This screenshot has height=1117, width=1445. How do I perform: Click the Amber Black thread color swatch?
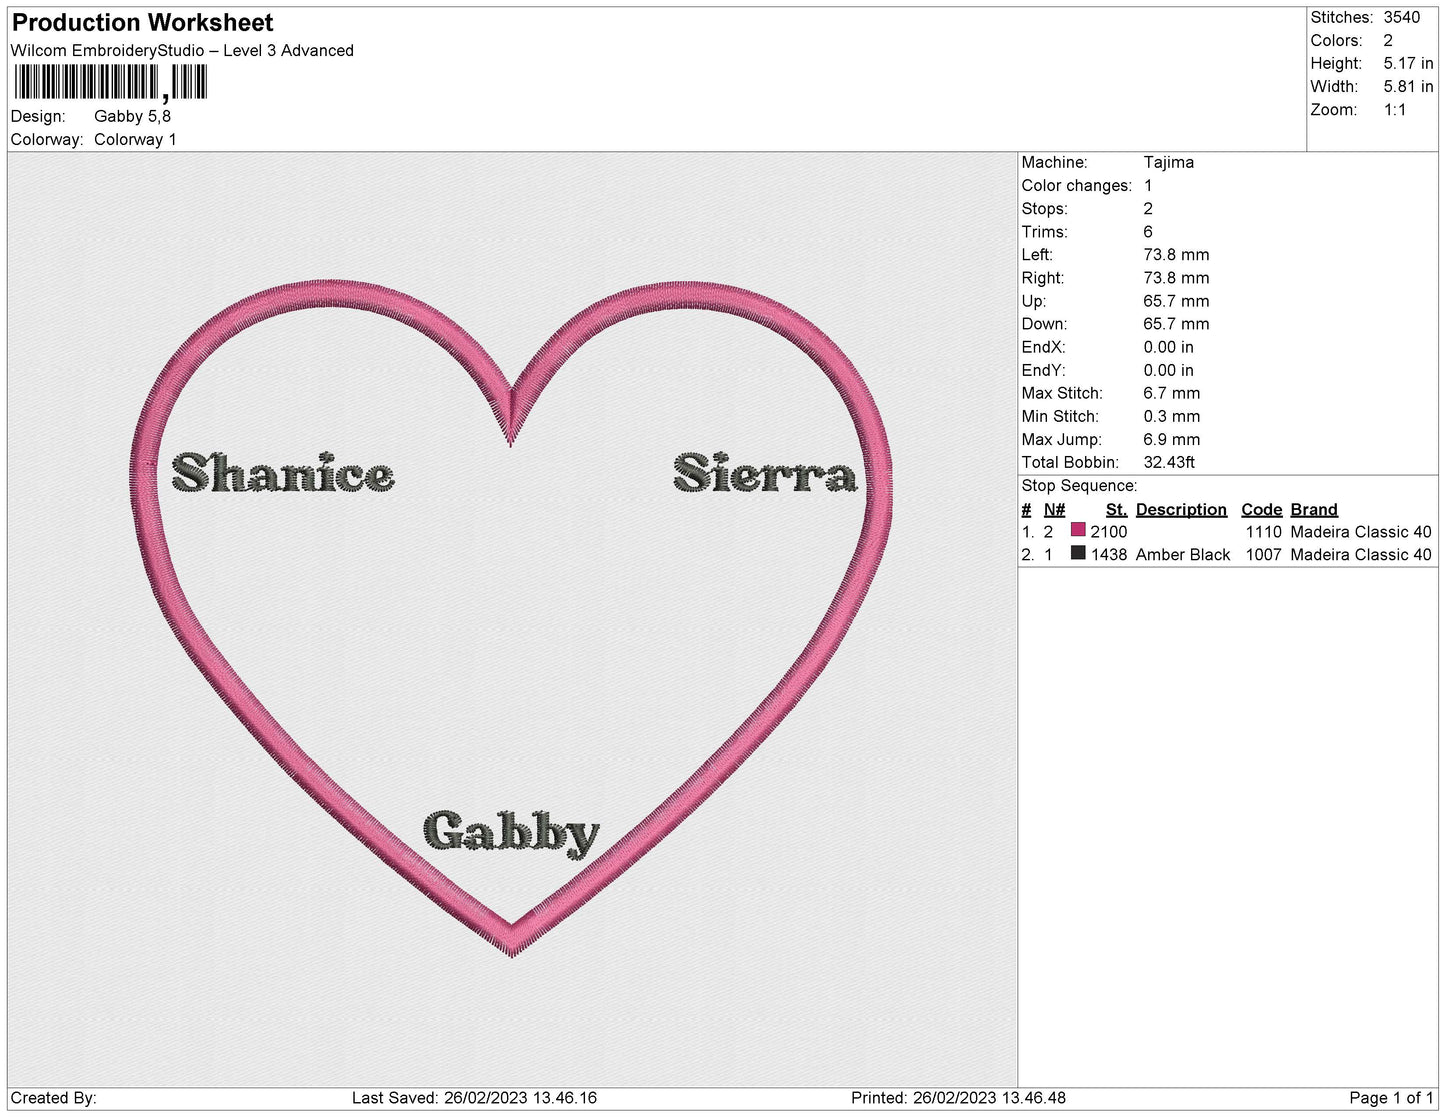pyautogui.click(x=1078, y=553)
